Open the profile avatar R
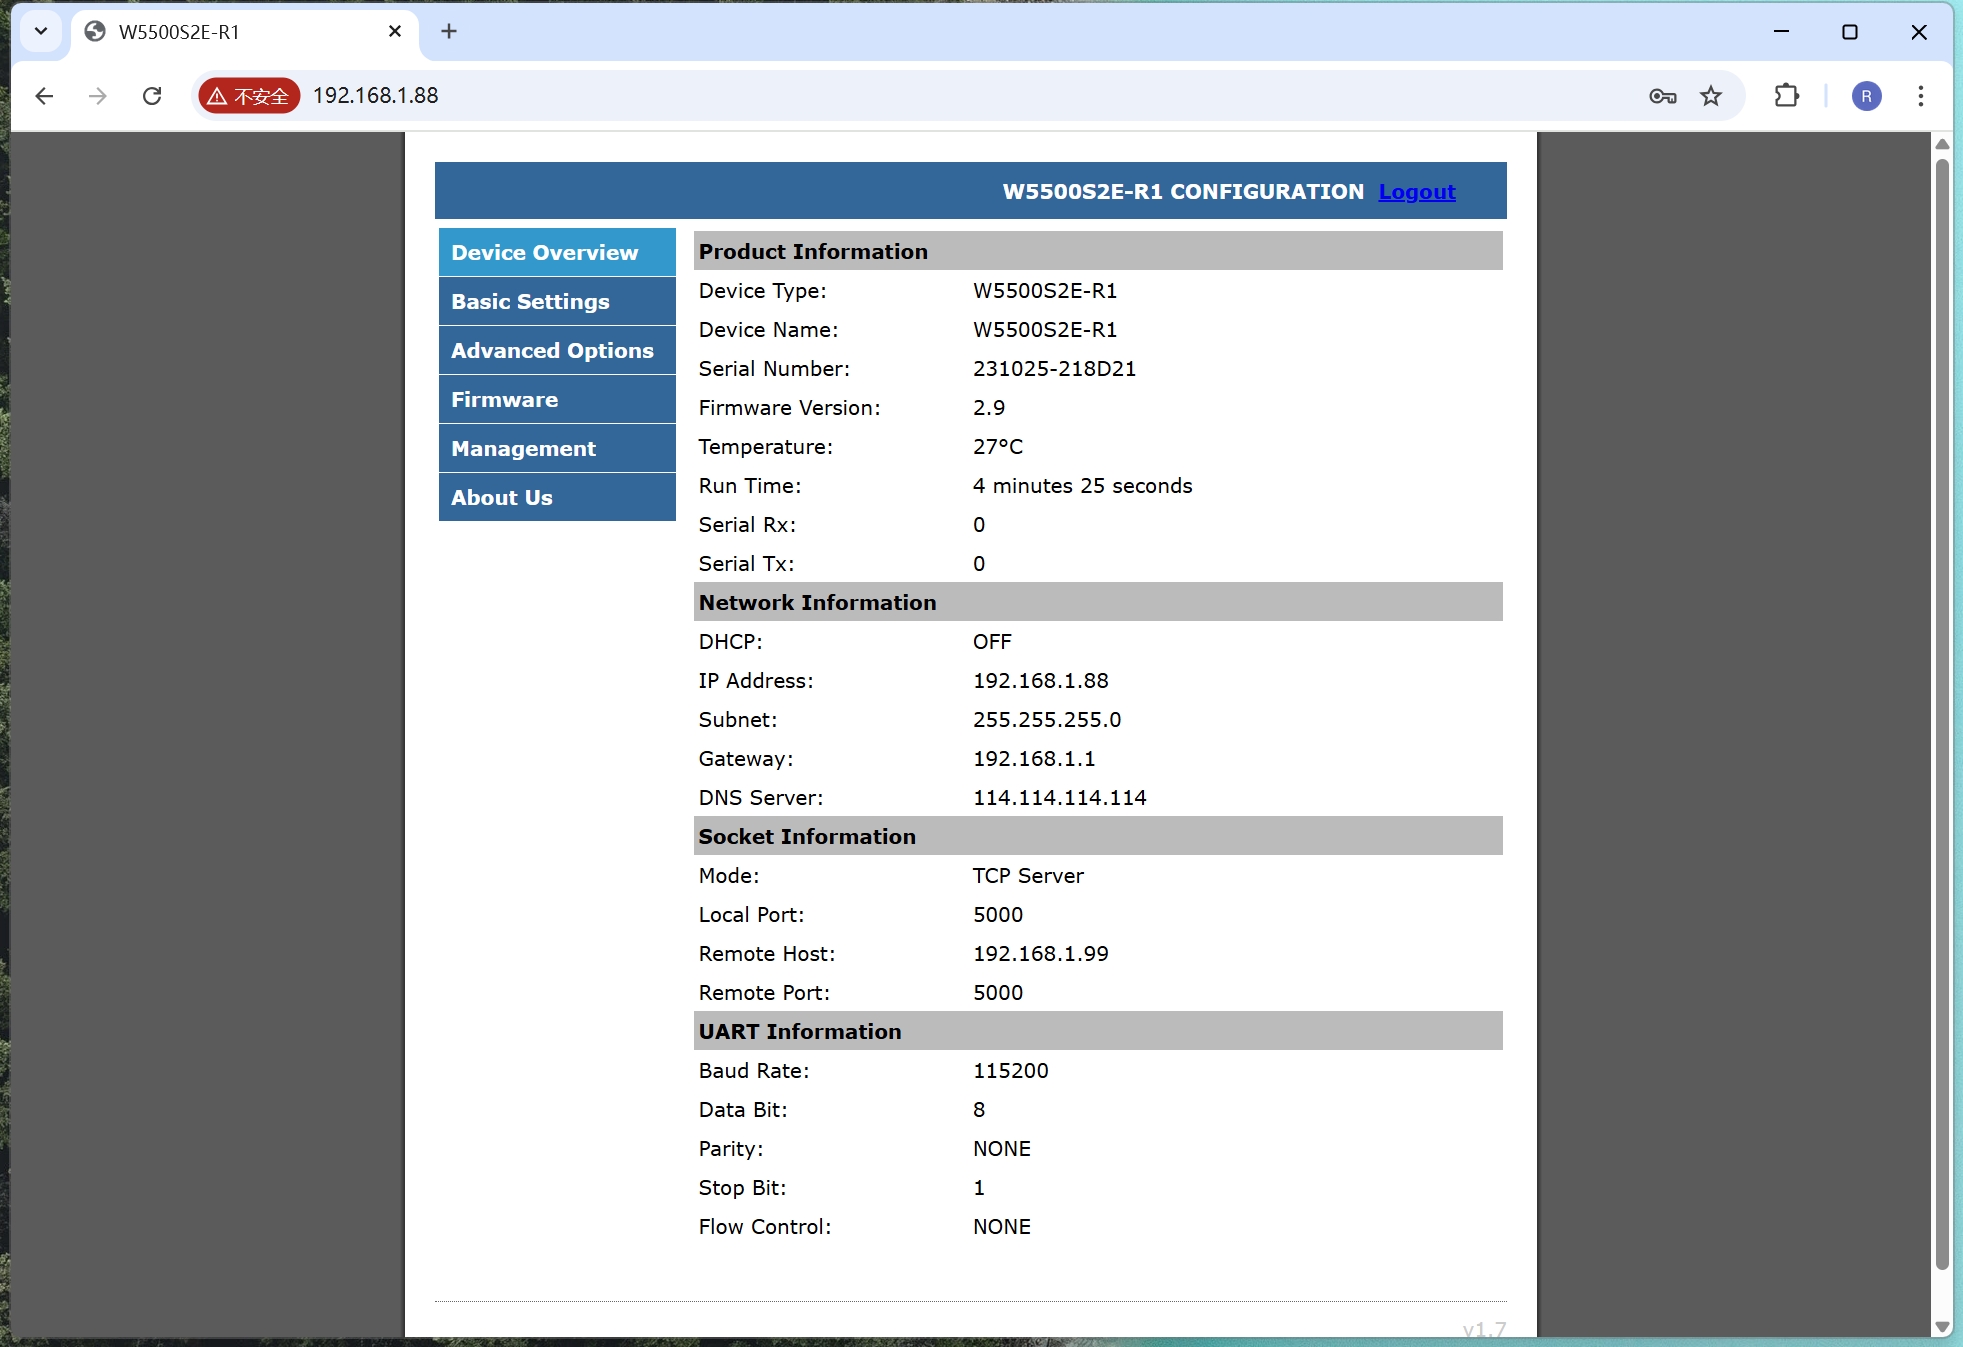The height and width of the screenshot is (1347, 1963). pos(1866,96)
